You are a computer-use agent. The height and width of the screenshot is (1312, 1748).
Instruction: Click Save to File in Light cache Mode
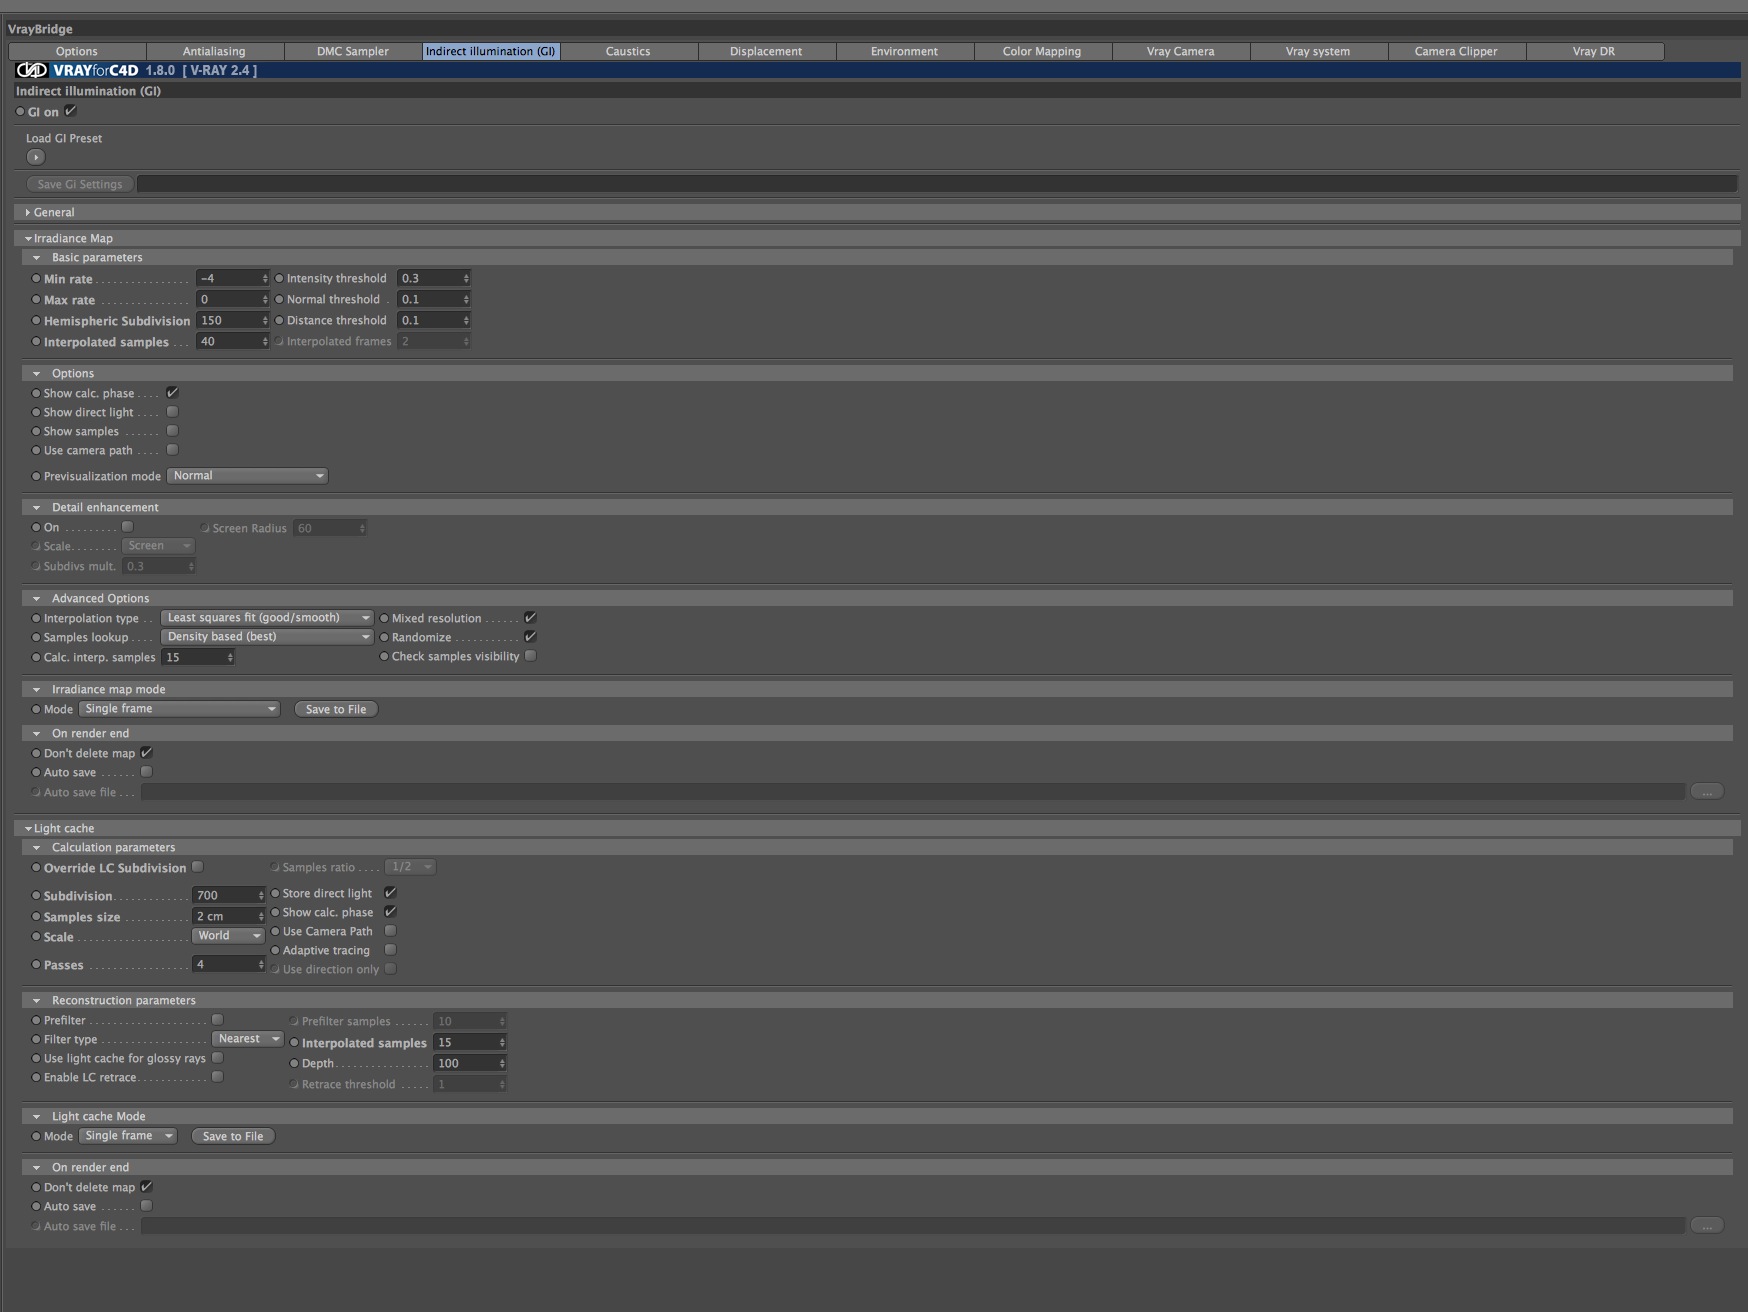[233, 1136]
